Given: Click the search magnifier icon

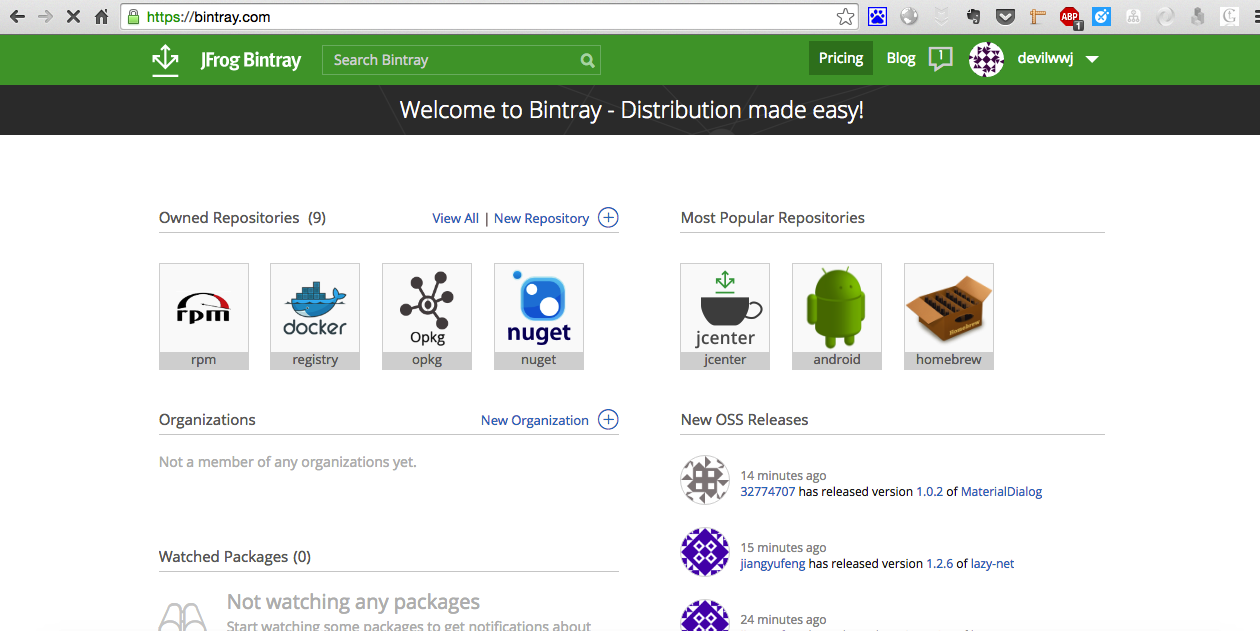Looking at the screenshot, I should click(x=587, y=60).
